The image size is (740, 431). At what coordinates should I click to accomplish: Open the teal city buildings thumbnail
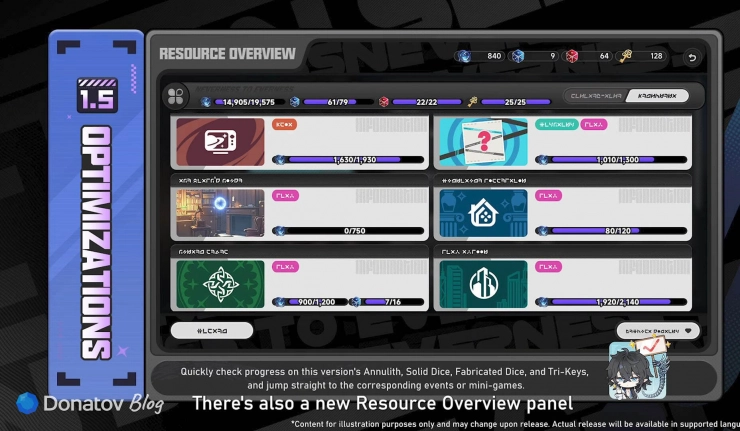[x=483, y=284]
